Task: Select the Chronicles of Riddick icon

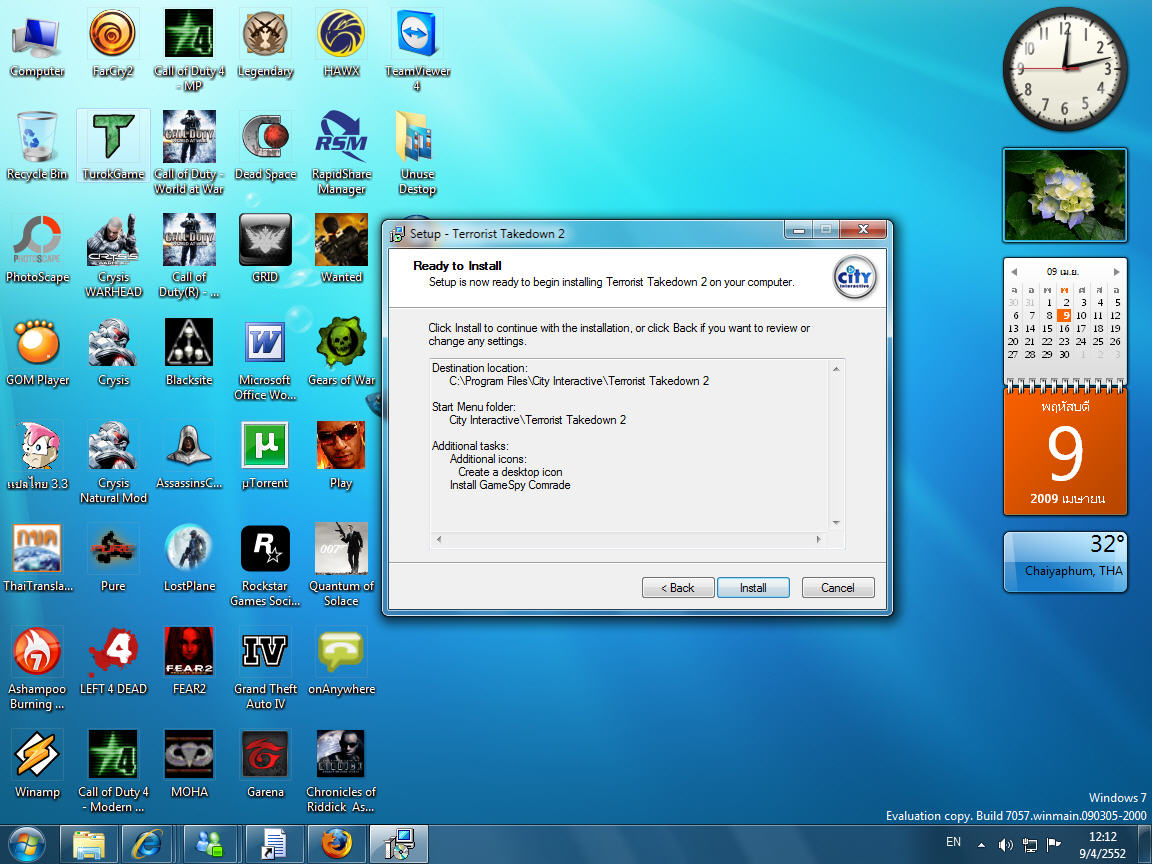Action: 342,770
